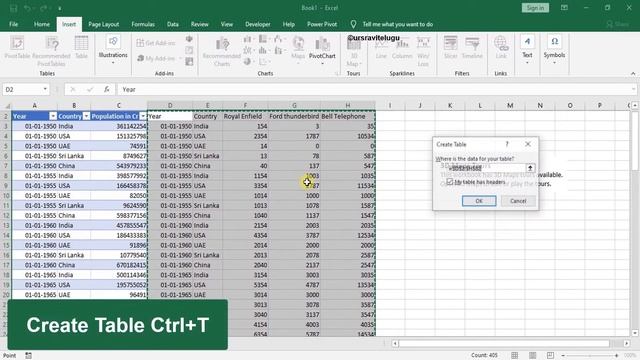Viewport: 640px width, 360px height.
Task: Switch to the Data tab
Action: [x=173, y=24]
